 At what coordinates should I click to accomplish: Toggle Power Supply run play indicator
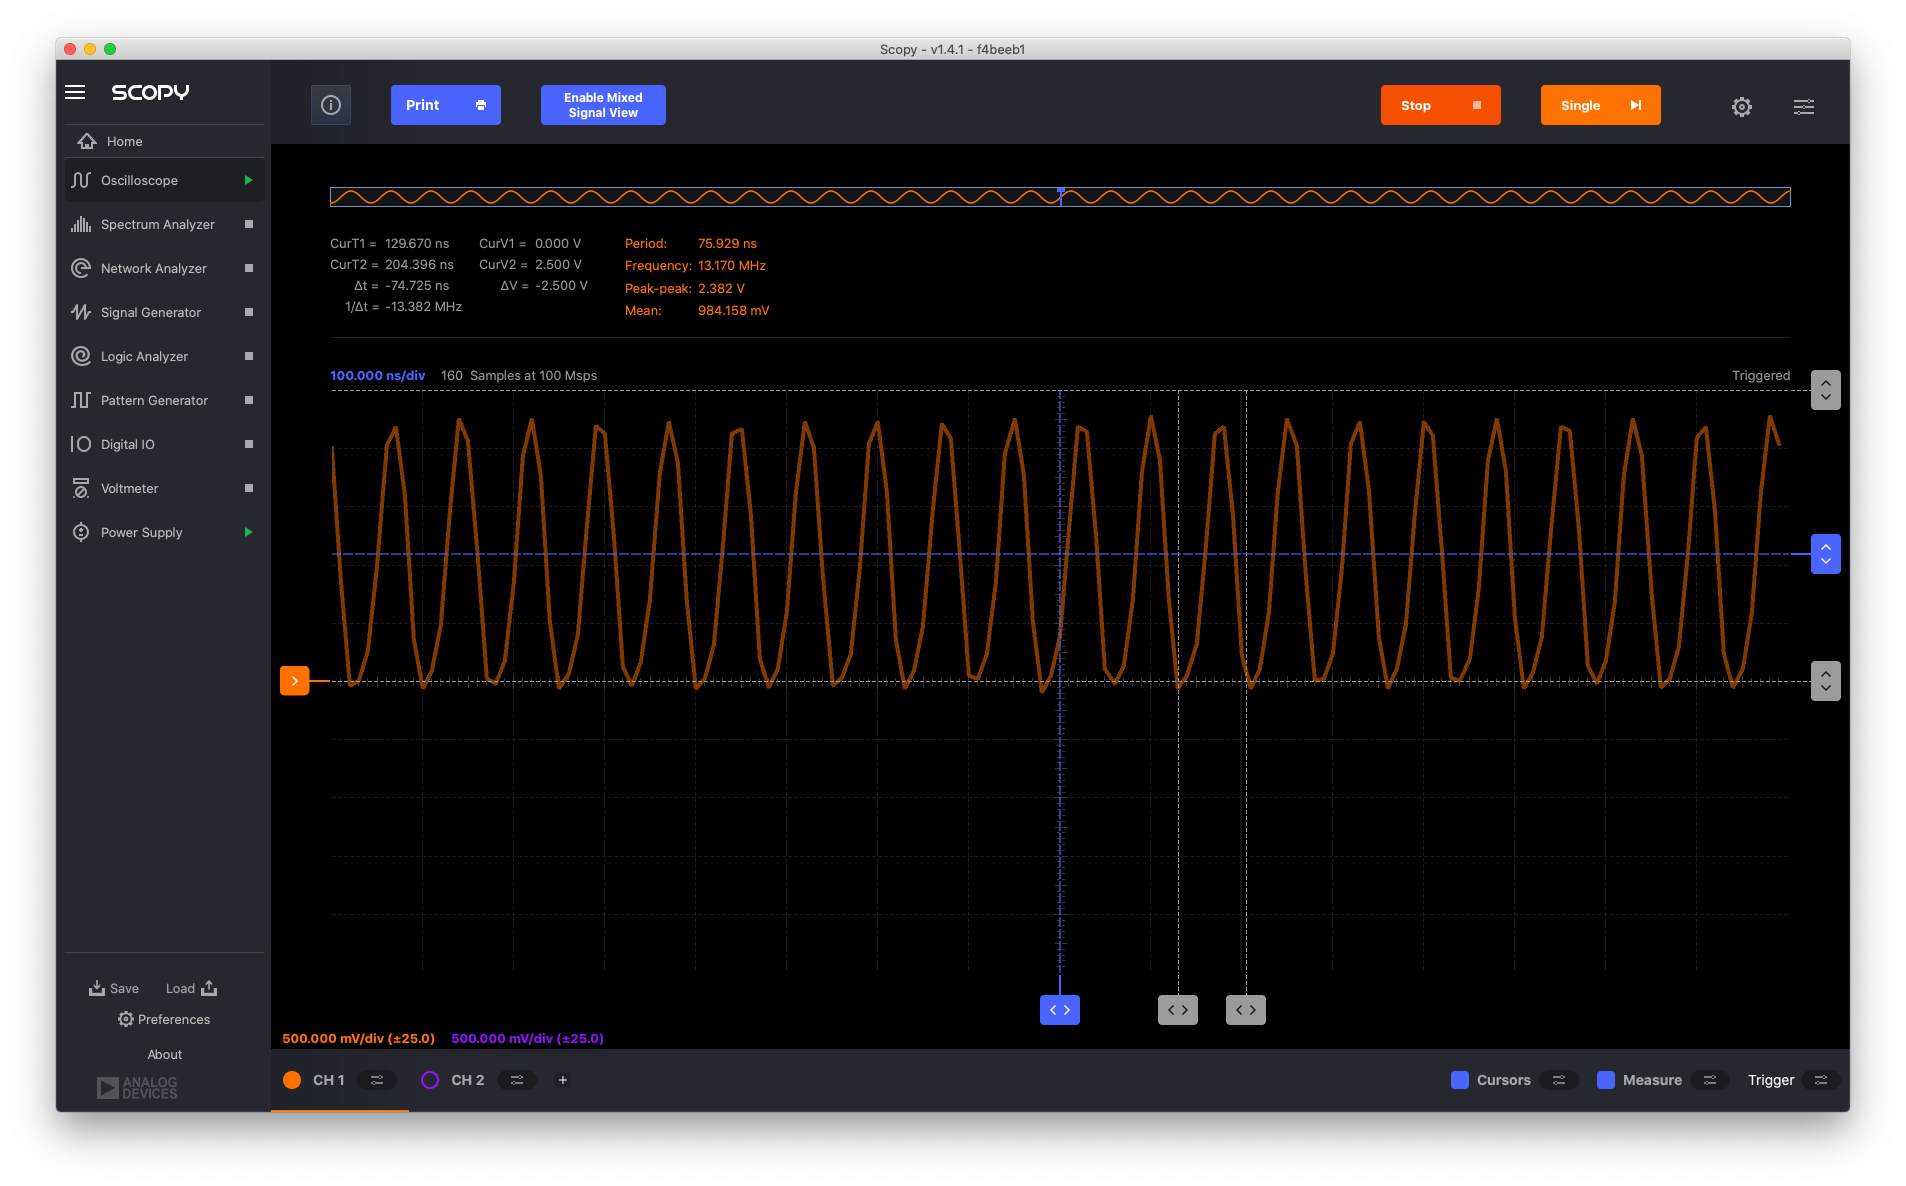point(248,532)
